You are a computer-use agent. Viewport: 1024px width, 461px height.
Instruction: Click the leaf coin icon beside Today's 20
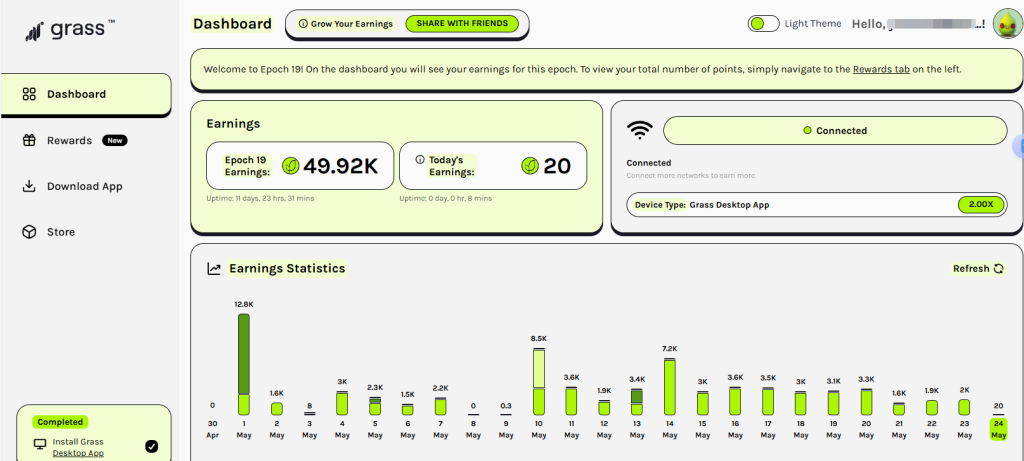(x=530, y=166)
